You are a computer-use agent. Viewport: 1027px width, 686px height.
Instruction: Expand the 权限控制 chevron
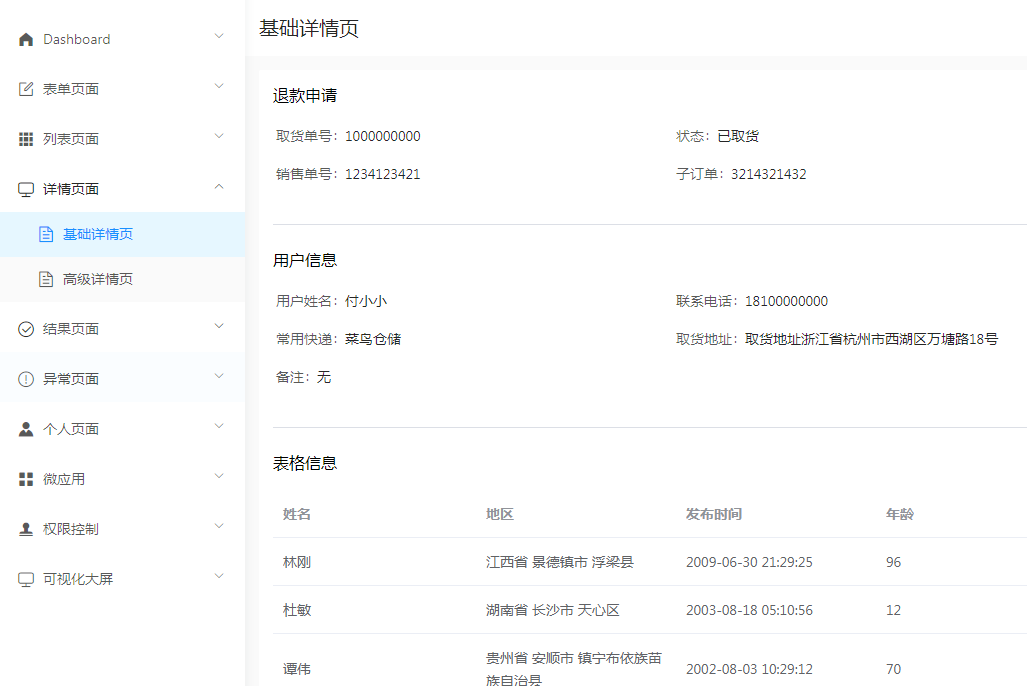tap(219, 525)
